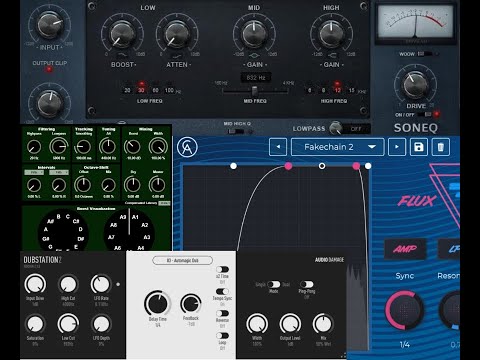The height and width of the screenshot is (360, 480).
Task: Click the High Cut knob in Dubstation
Action: [68, 284]
